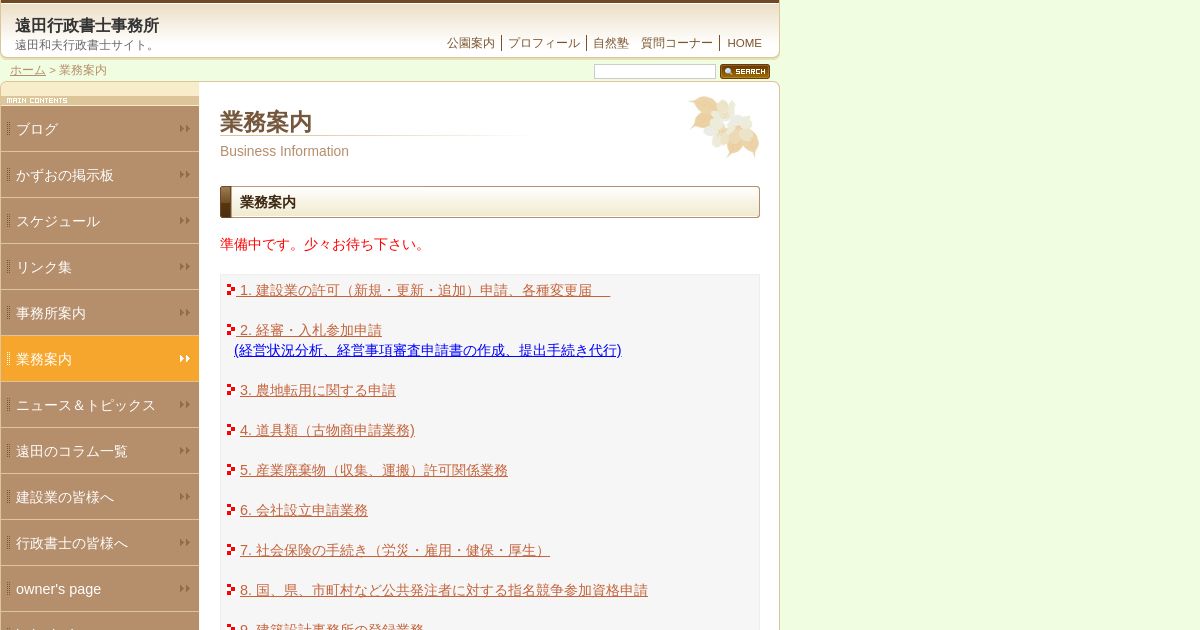Open link 3. 農地転用に関する申請
Screen dimensions: 1200x630
(318, 390)
